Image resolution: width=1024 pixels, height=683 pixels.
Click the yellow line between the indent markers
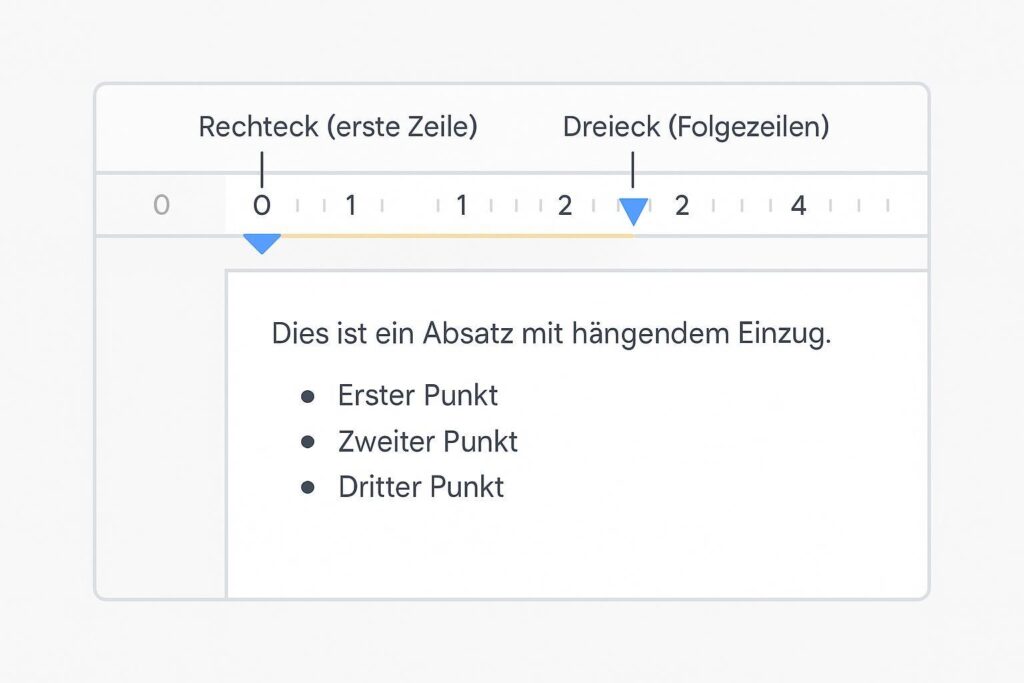[x=450, y=236]
